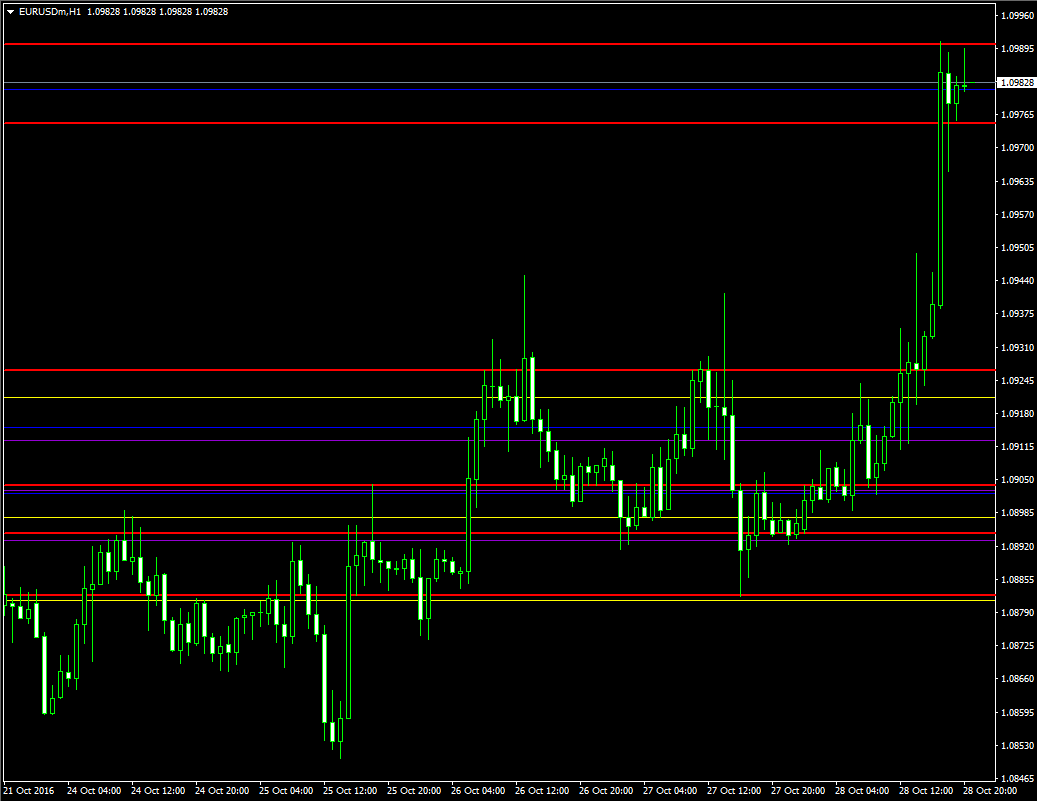Click the small triangle before EURUSDm,H1

coord(10,12)
